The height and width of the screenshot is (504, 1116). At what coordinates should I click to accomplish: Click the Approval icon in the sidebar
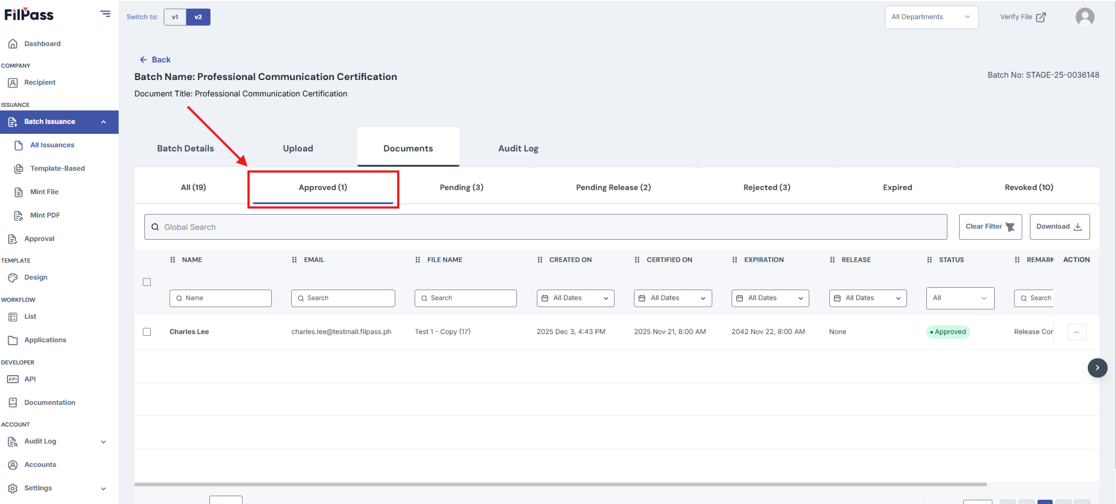click(12, 239)
